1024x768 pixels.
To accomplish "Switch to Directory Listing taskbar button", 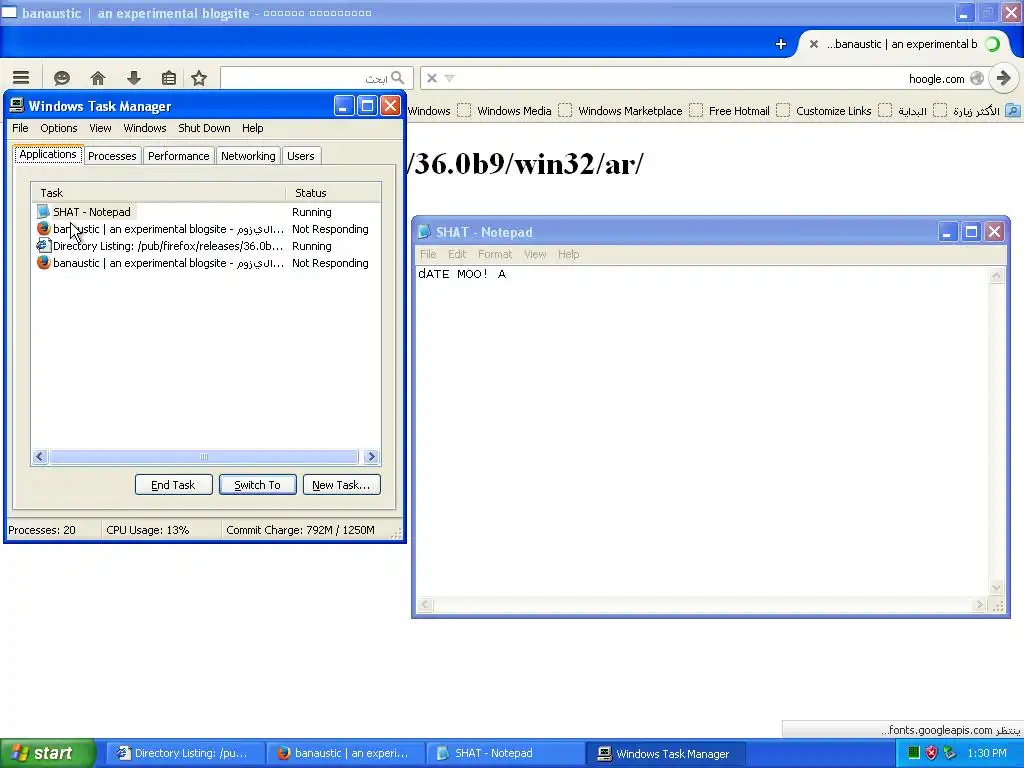I will 185,754.
